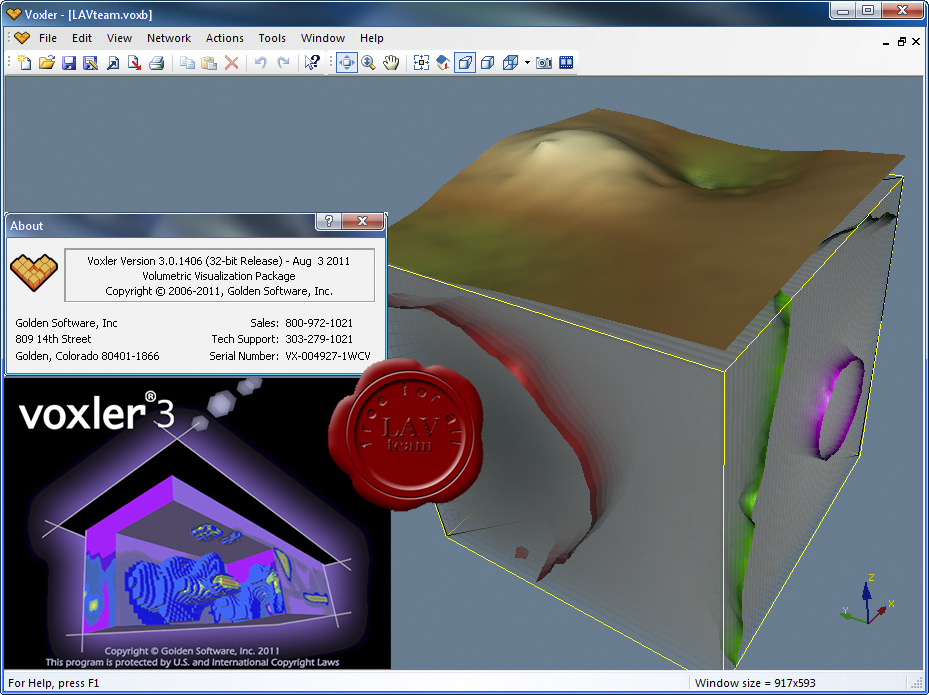This screenshot has width=929, height=695.
Task: Click the Save As toolbar icon
Action: (x=91, y=62)
